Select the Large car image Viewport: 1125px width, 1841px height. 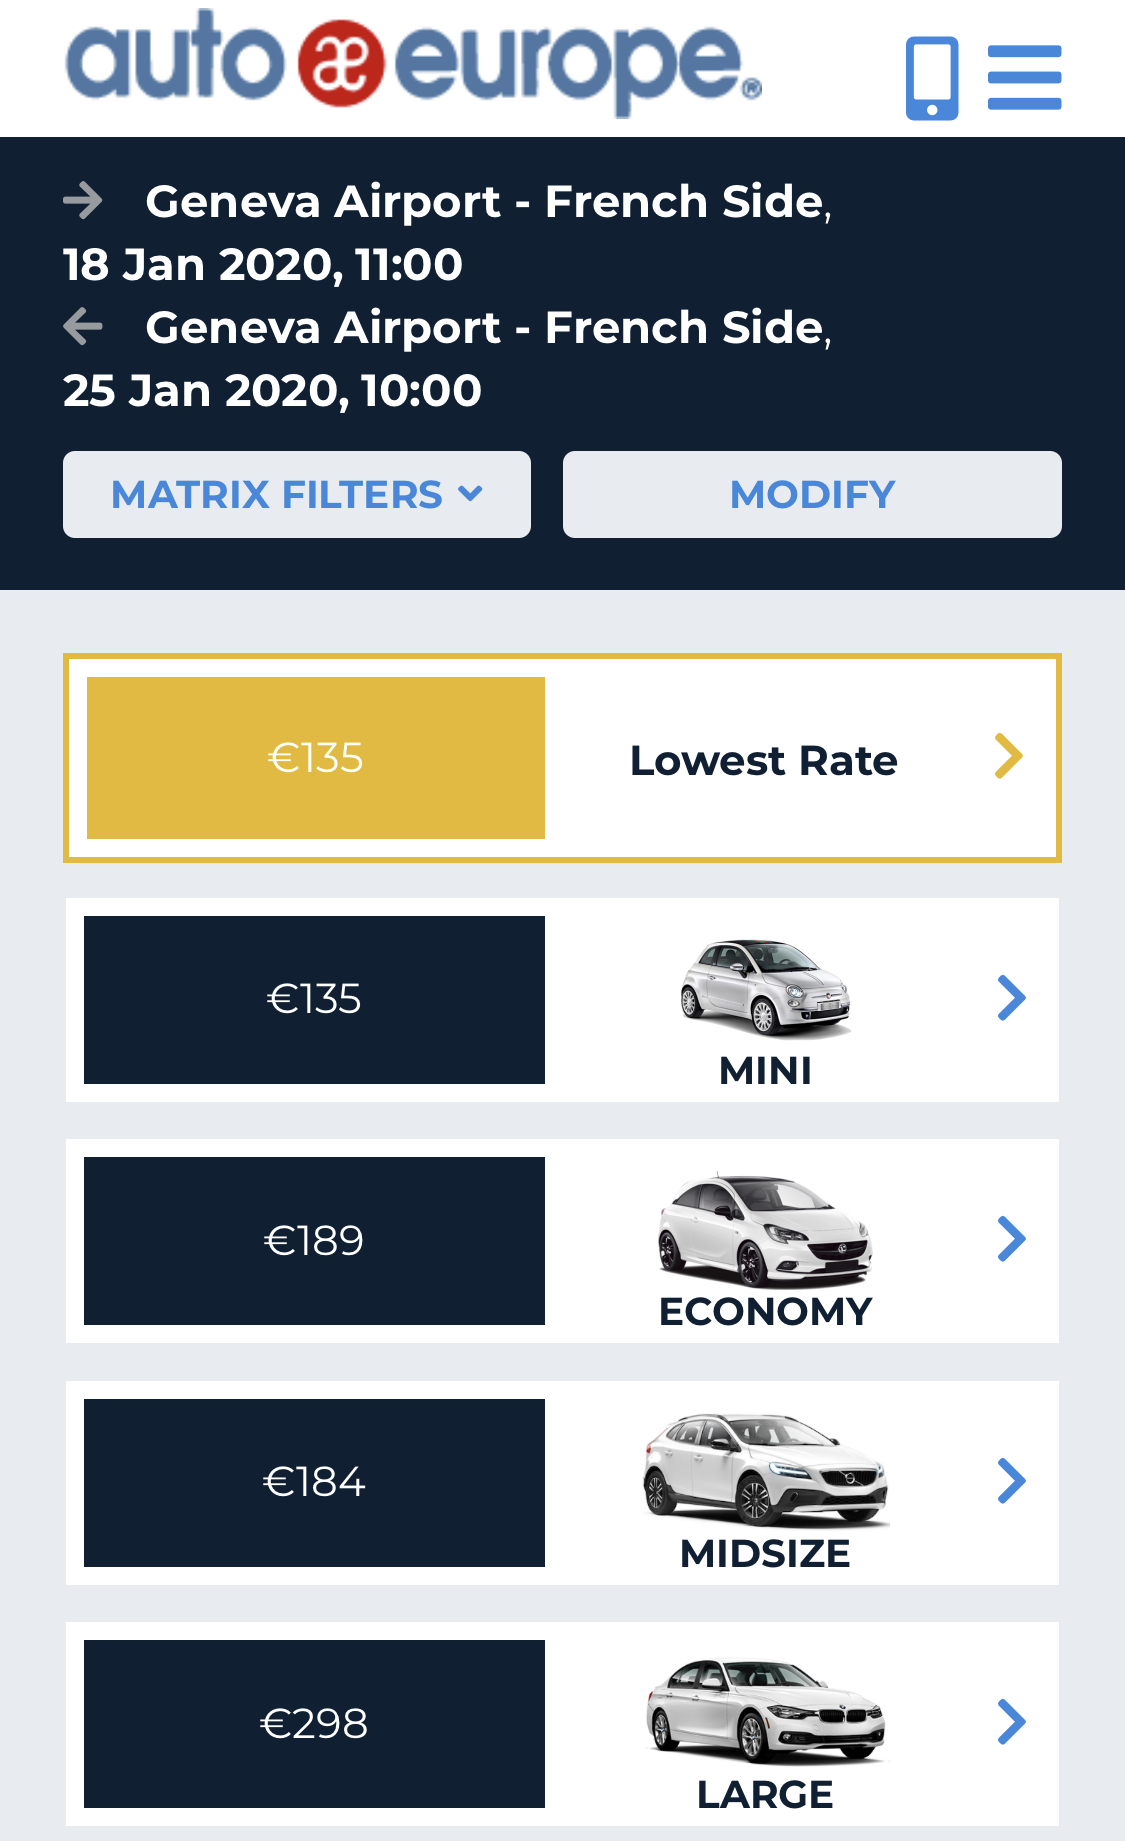[x=765, y=1712]
